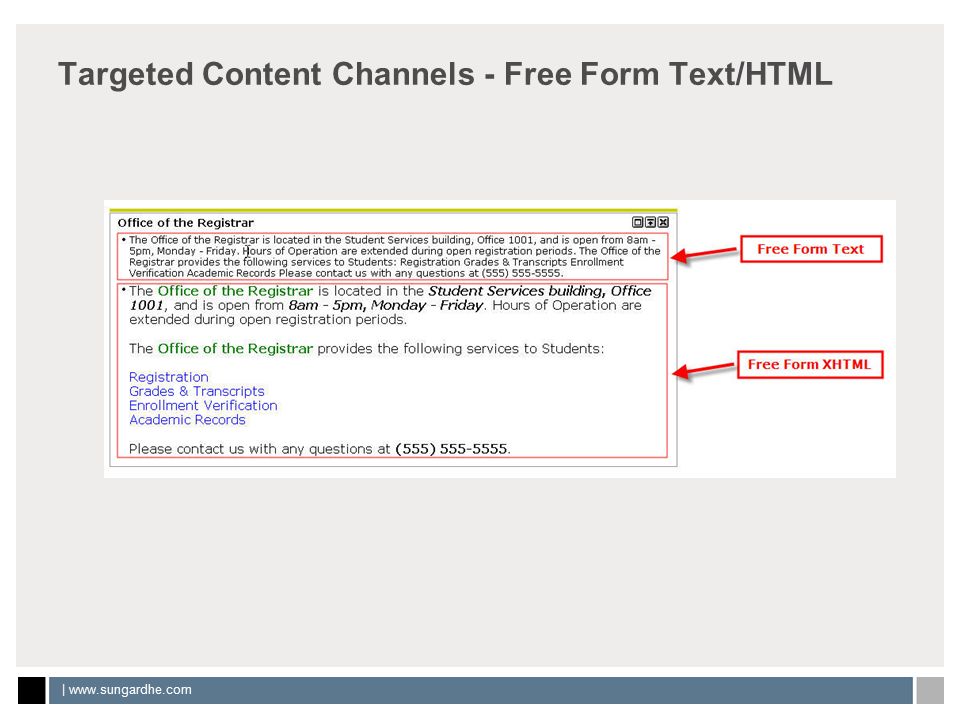Close the Office of the Registrar channel
Screen dimensions: 960x720
(663, 222)
